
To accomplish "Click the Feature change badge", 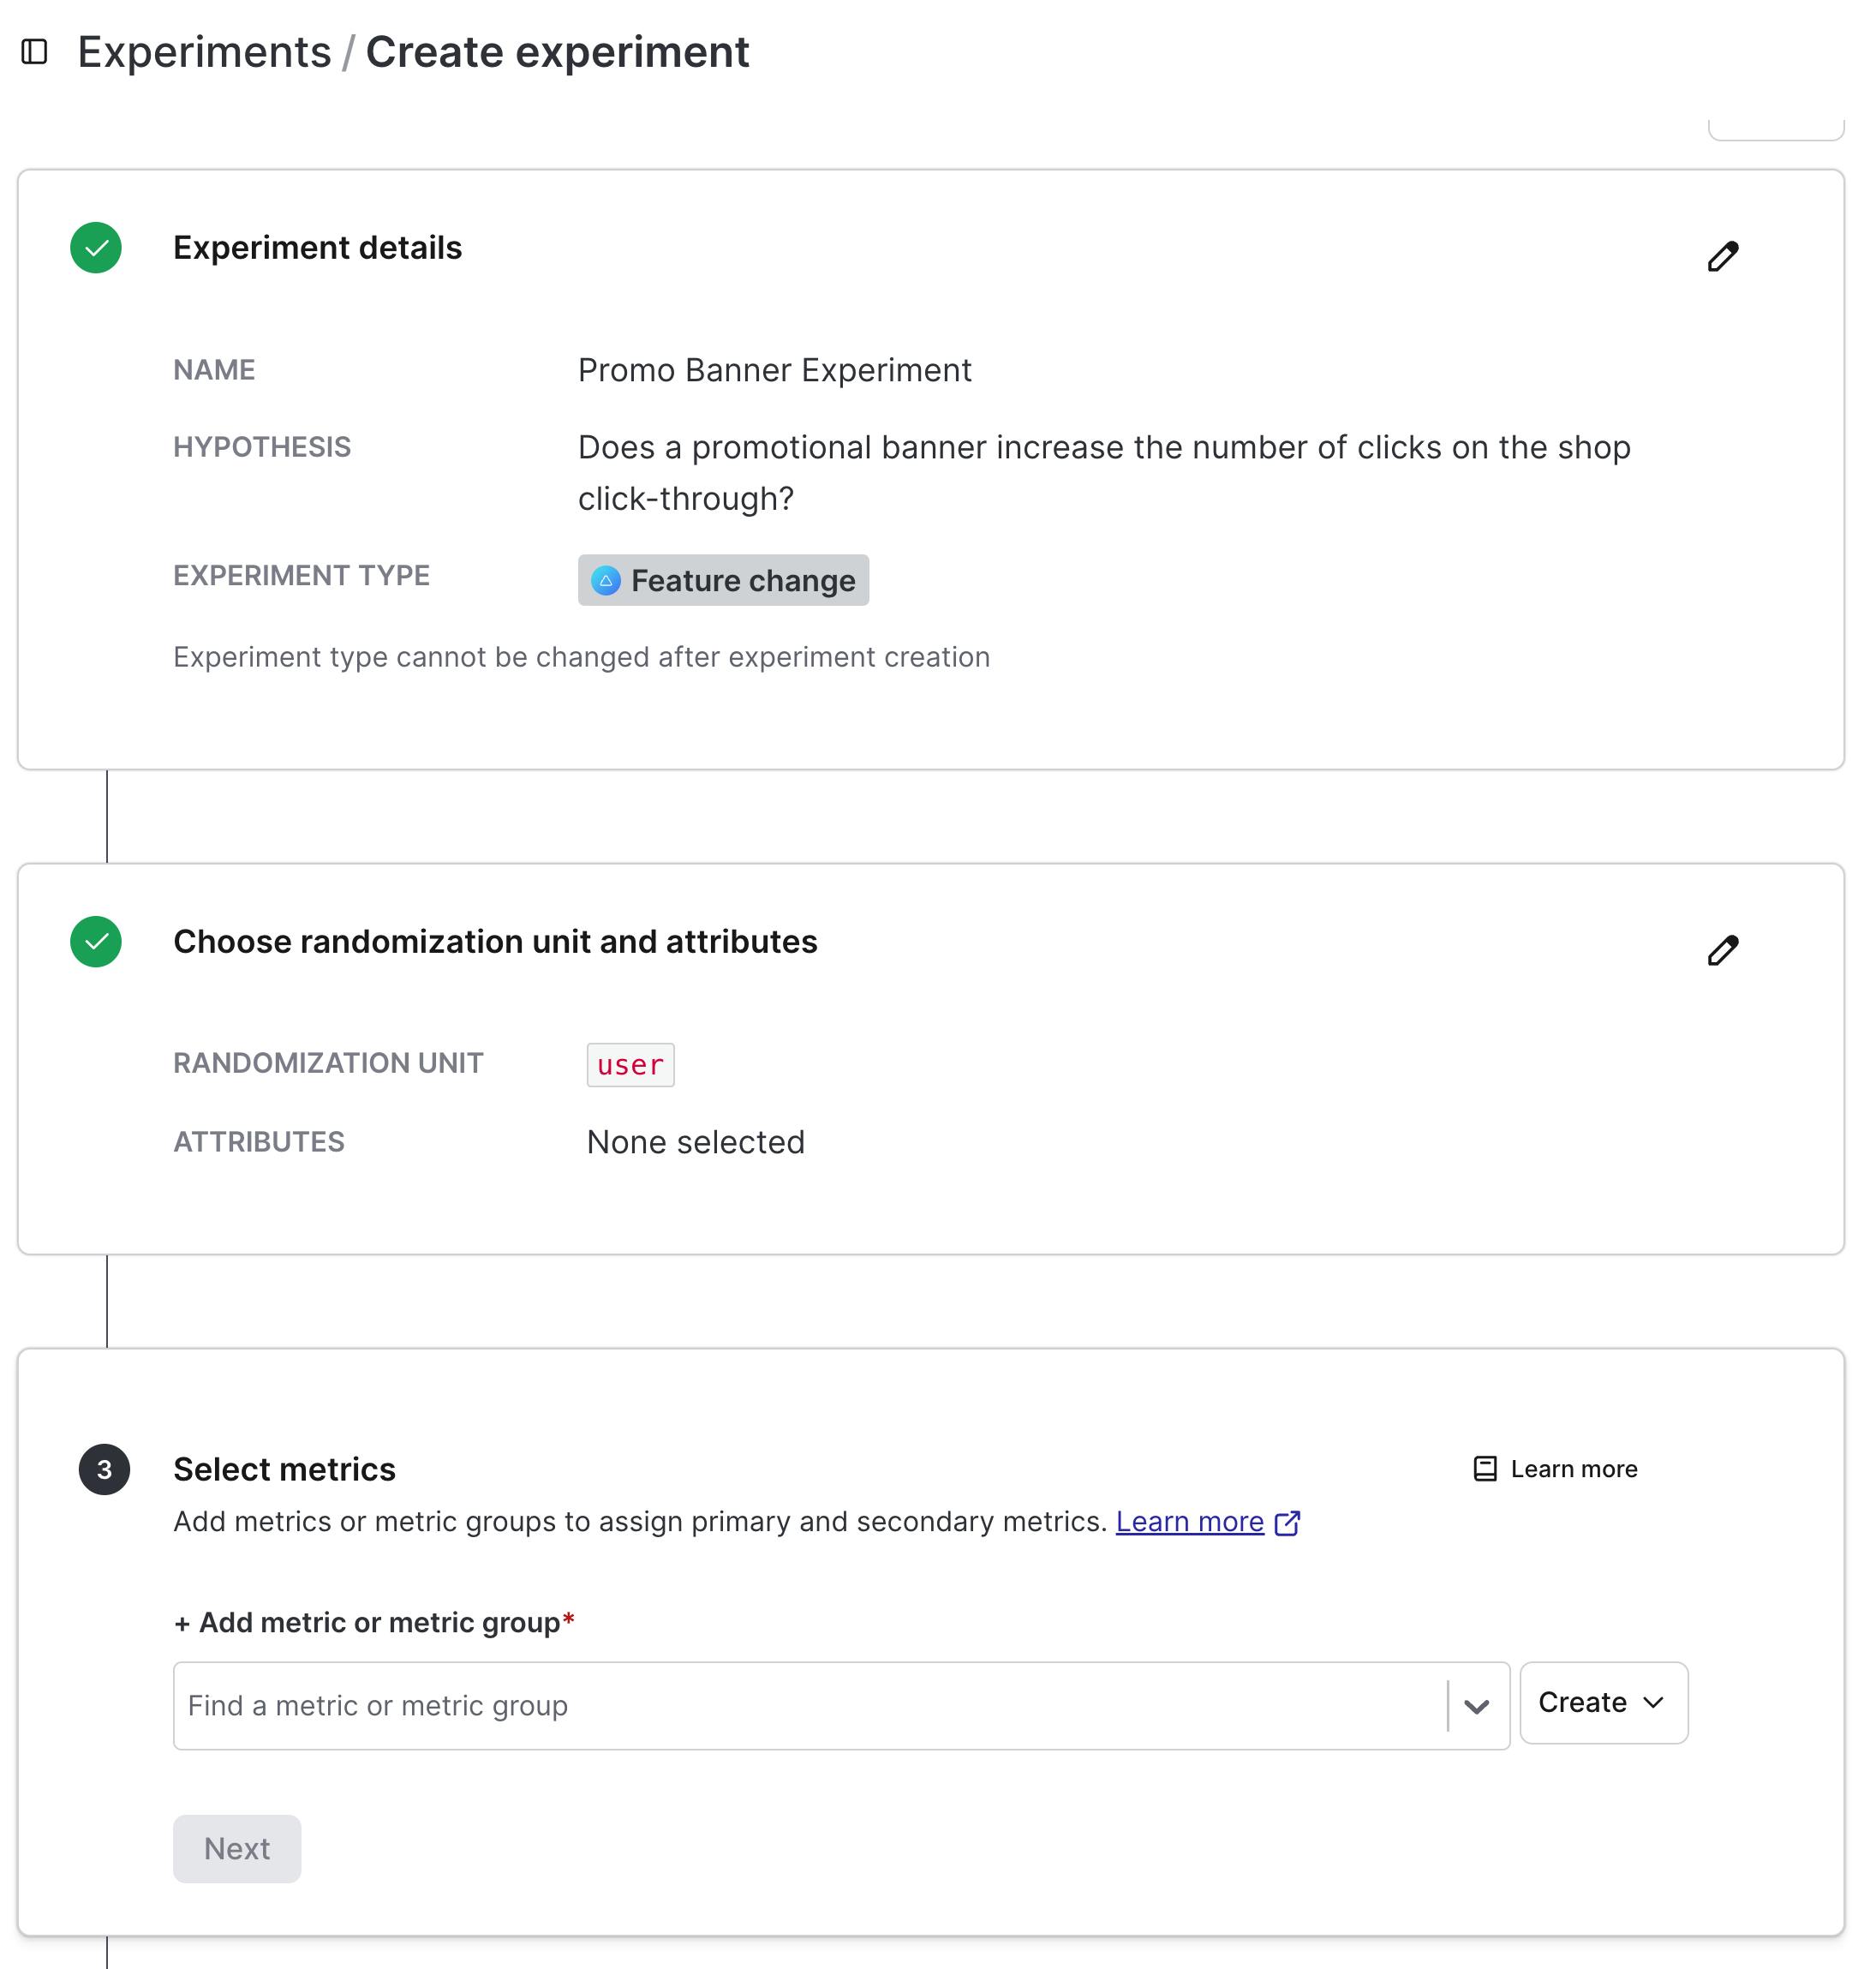I will pyautogui.click(x=742, y=581).
